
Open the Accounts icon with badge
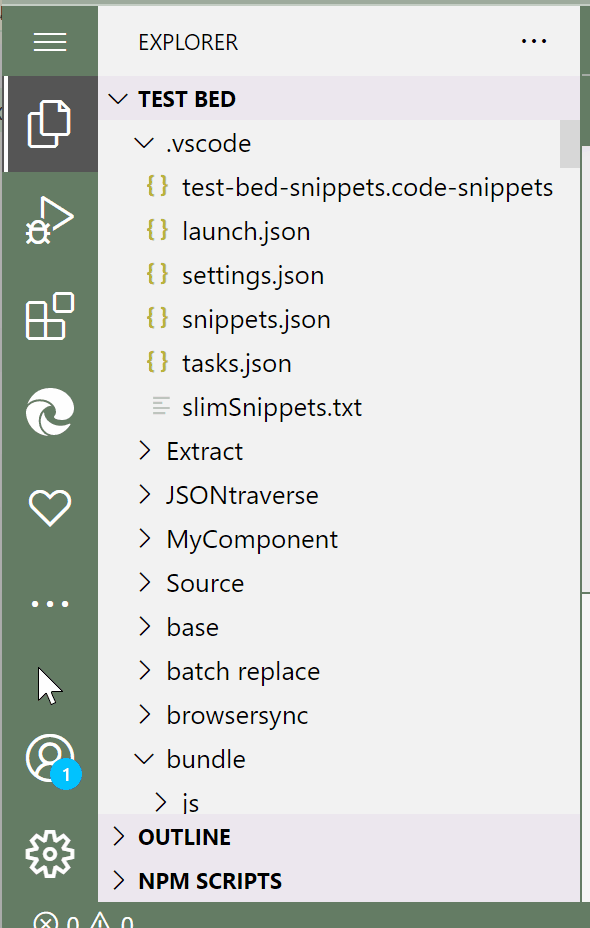52,761
